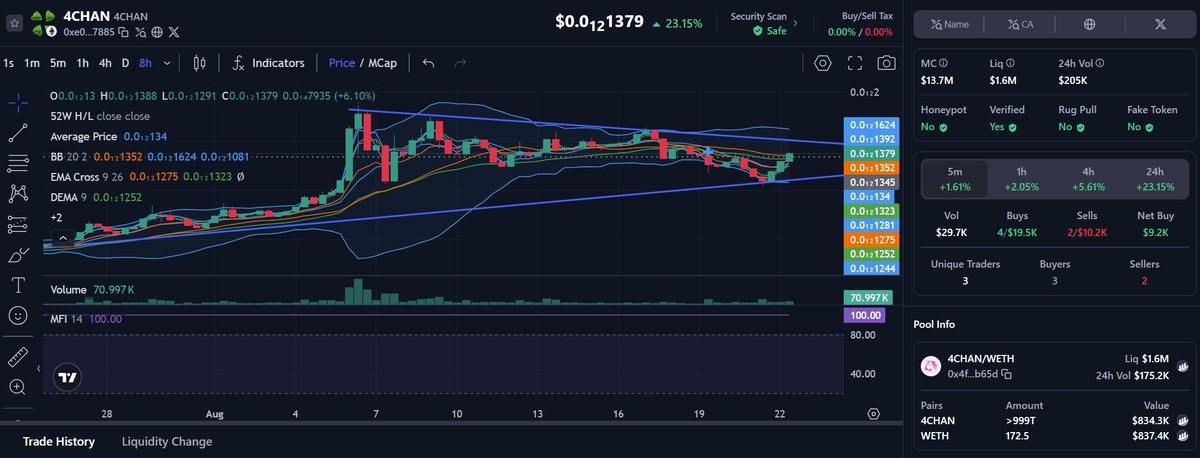Image resolution: width=1200 pixels, height=458 pixels.
Task: Search by Name on X
Action: click(950, 24)
